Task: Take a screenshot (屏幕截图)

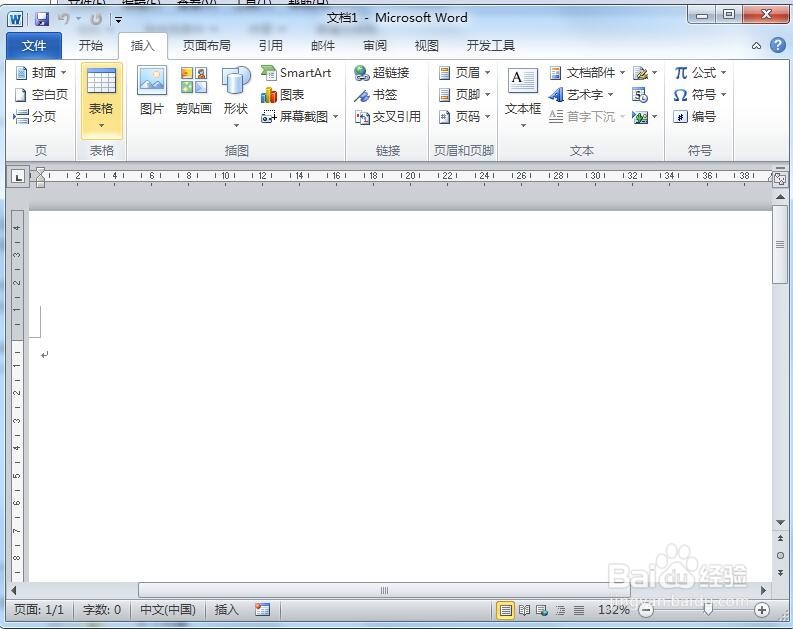Action: (x=299, y=117)
